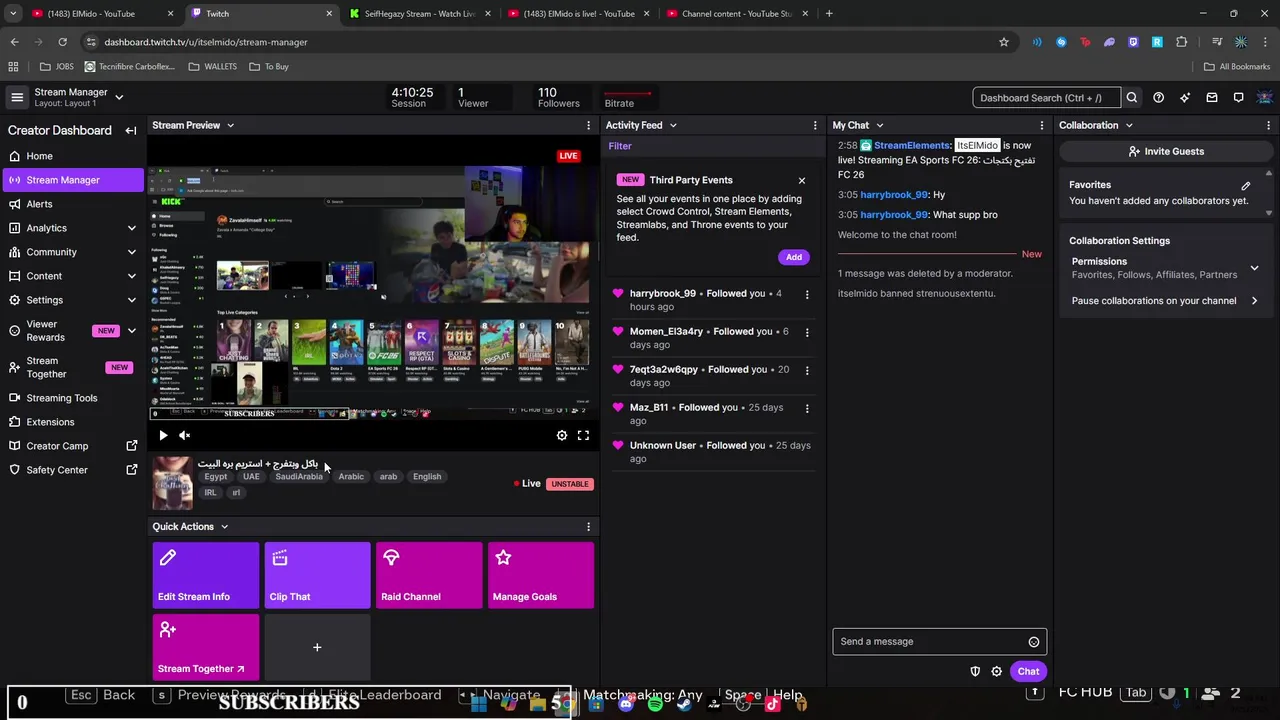Open the whispers speech-bubble icon
The image size is (1280, 720).
(x=1238, y=98)
